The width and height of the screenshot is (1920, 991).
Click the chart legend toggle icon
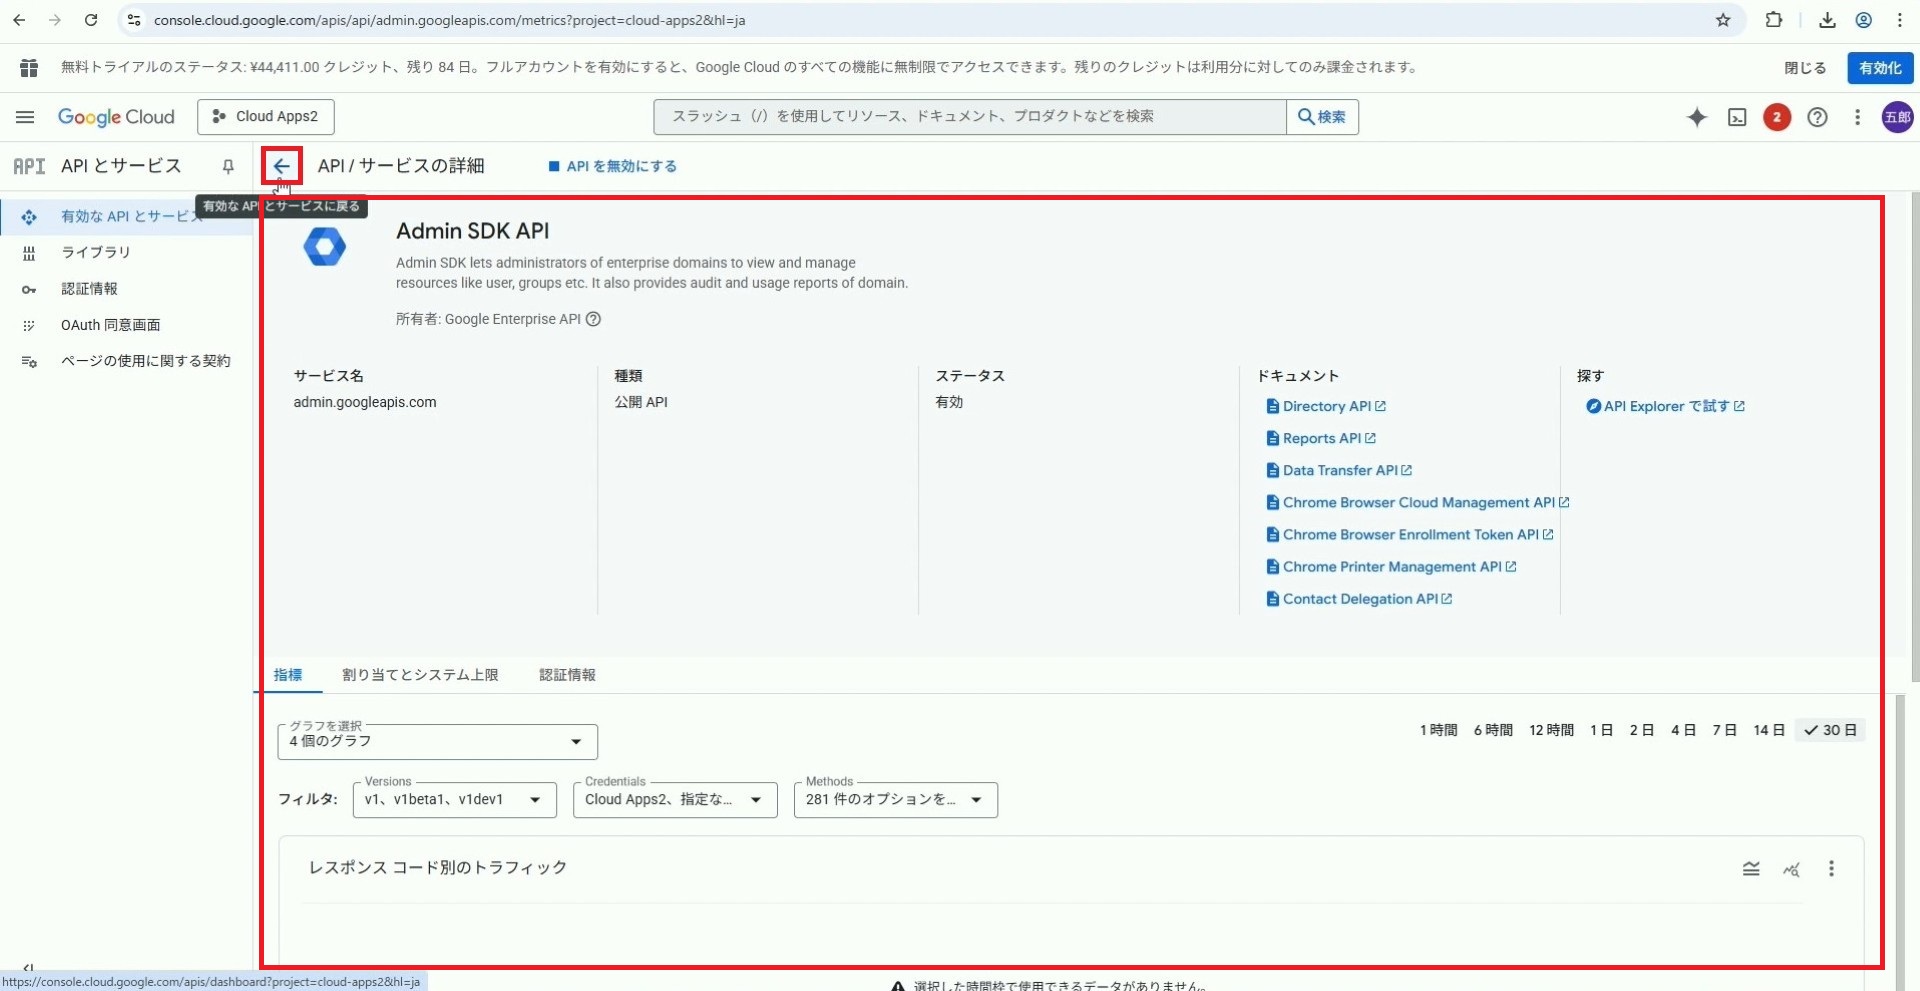point(1751,869)
